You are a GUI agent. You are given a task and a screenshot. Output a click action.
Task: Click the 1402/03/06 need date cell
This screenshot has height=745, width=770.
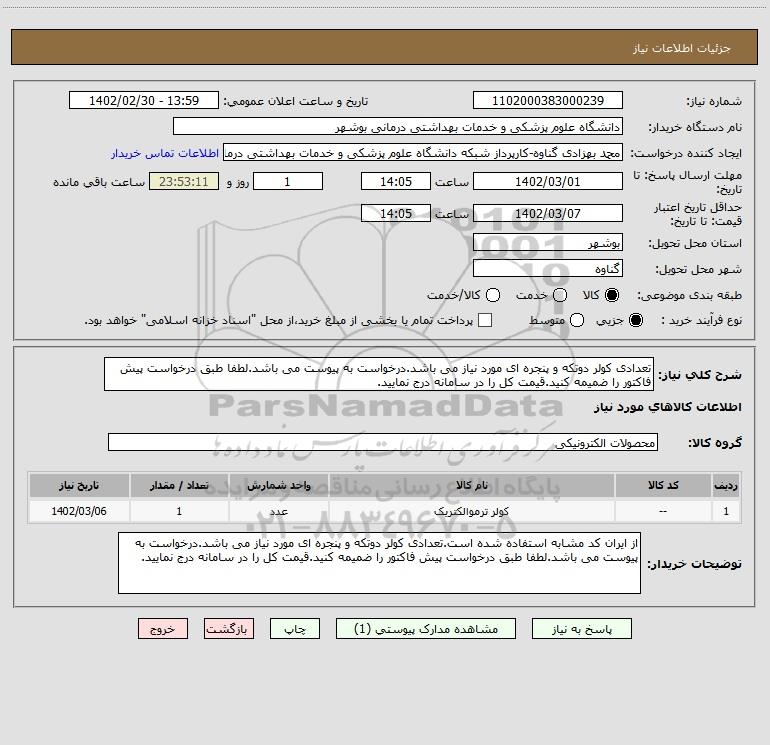point(79,511)
